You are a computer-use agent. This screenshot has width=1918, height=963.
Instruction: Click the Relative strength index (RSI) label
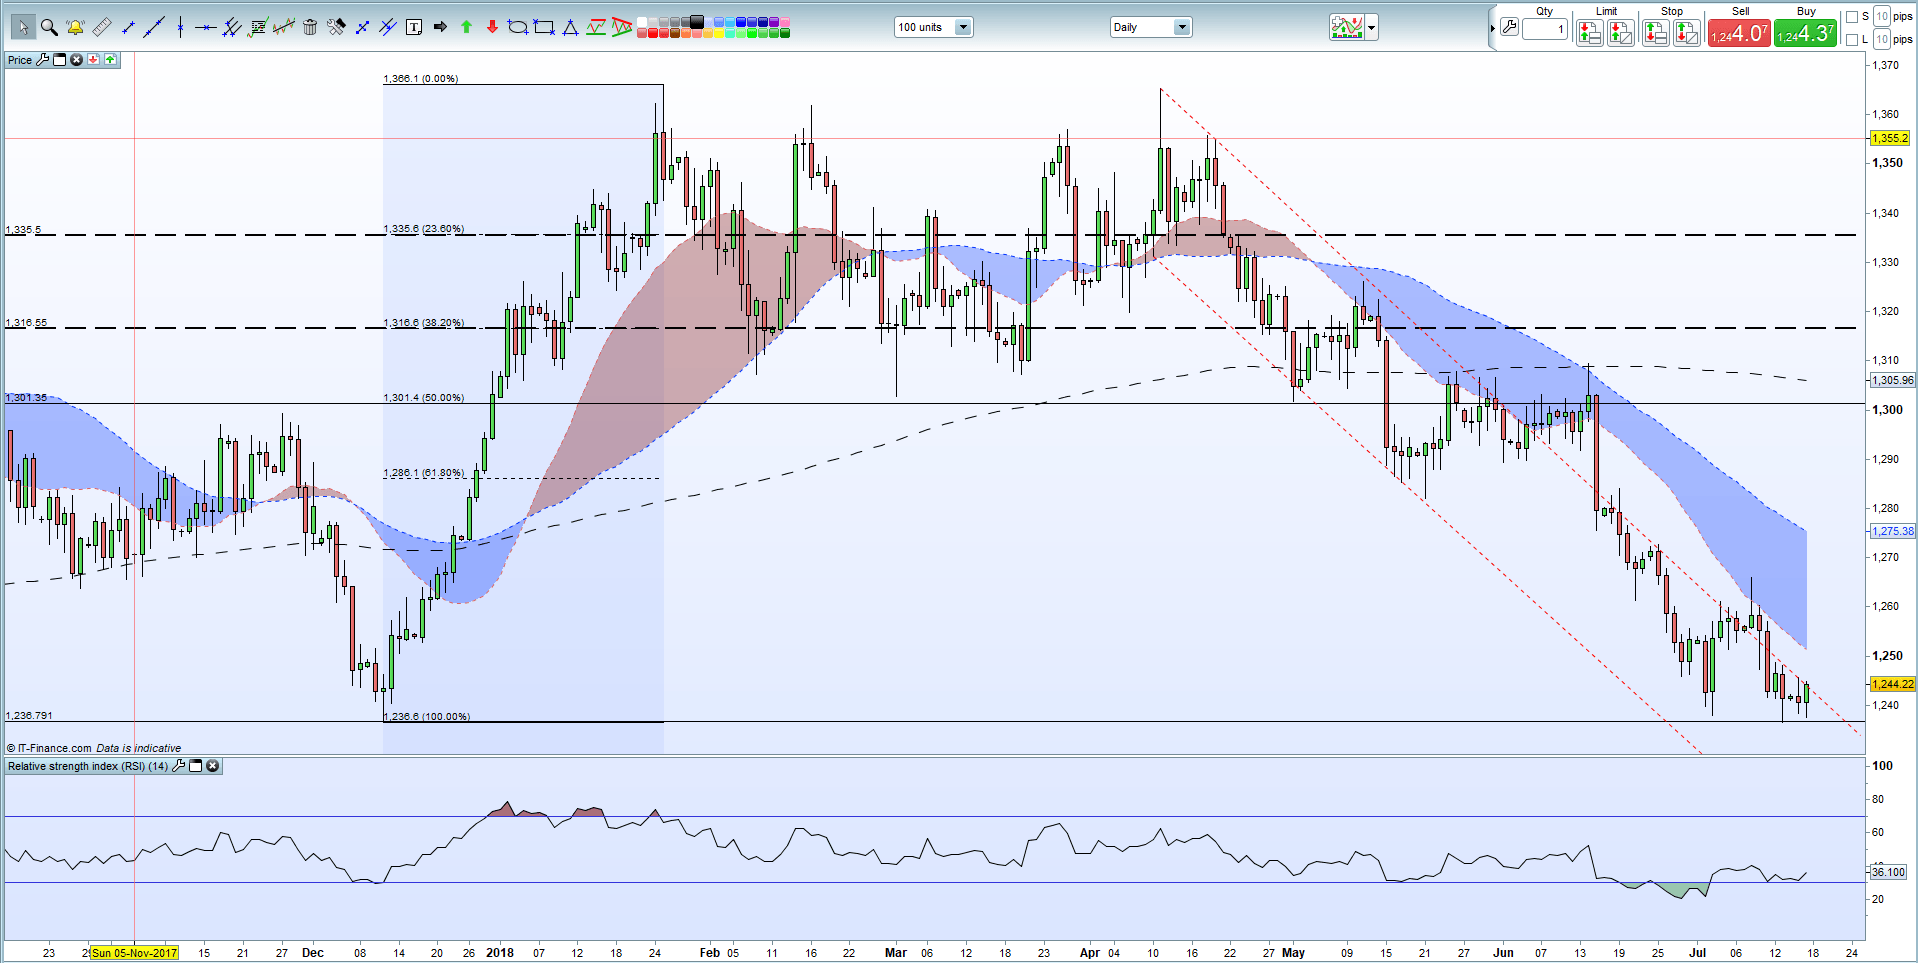(88, 766)
